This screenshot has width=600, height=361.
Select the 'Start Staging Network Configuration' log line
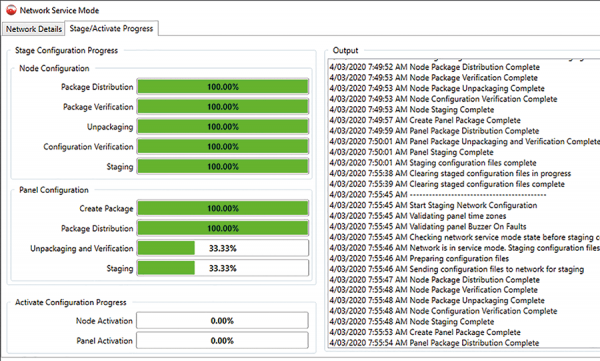pyautogui.click(x=433, y=205)
